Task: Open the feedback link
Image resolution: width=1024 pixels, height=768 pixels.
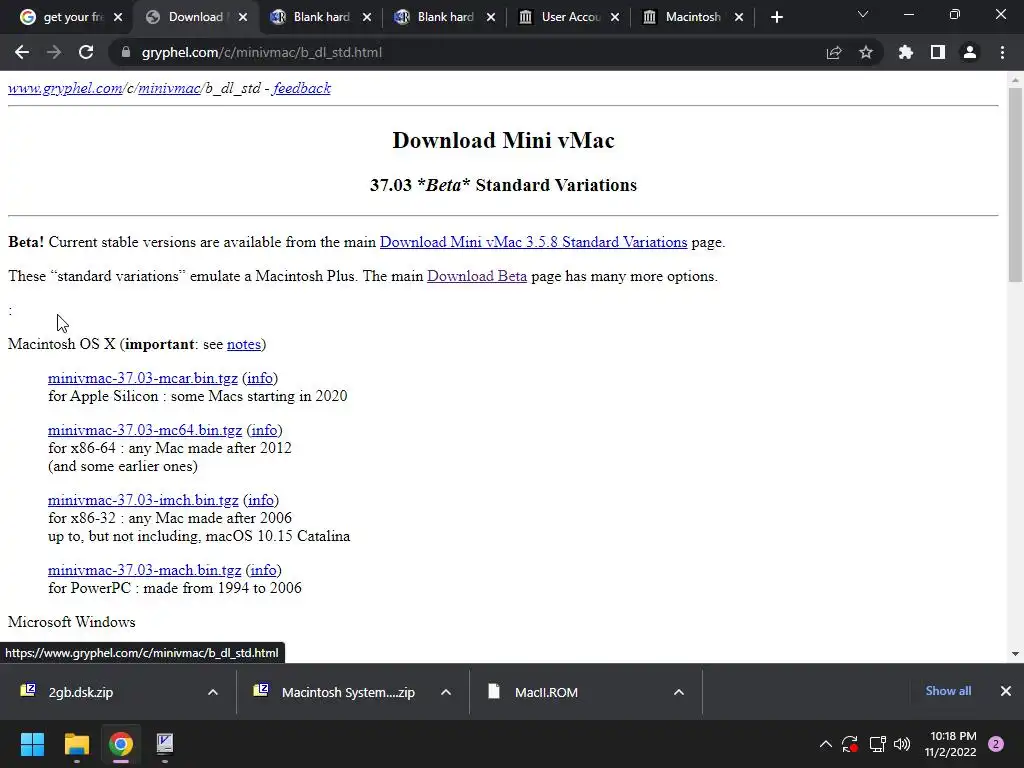Action: pyautogui.click(x=302, y=88)
